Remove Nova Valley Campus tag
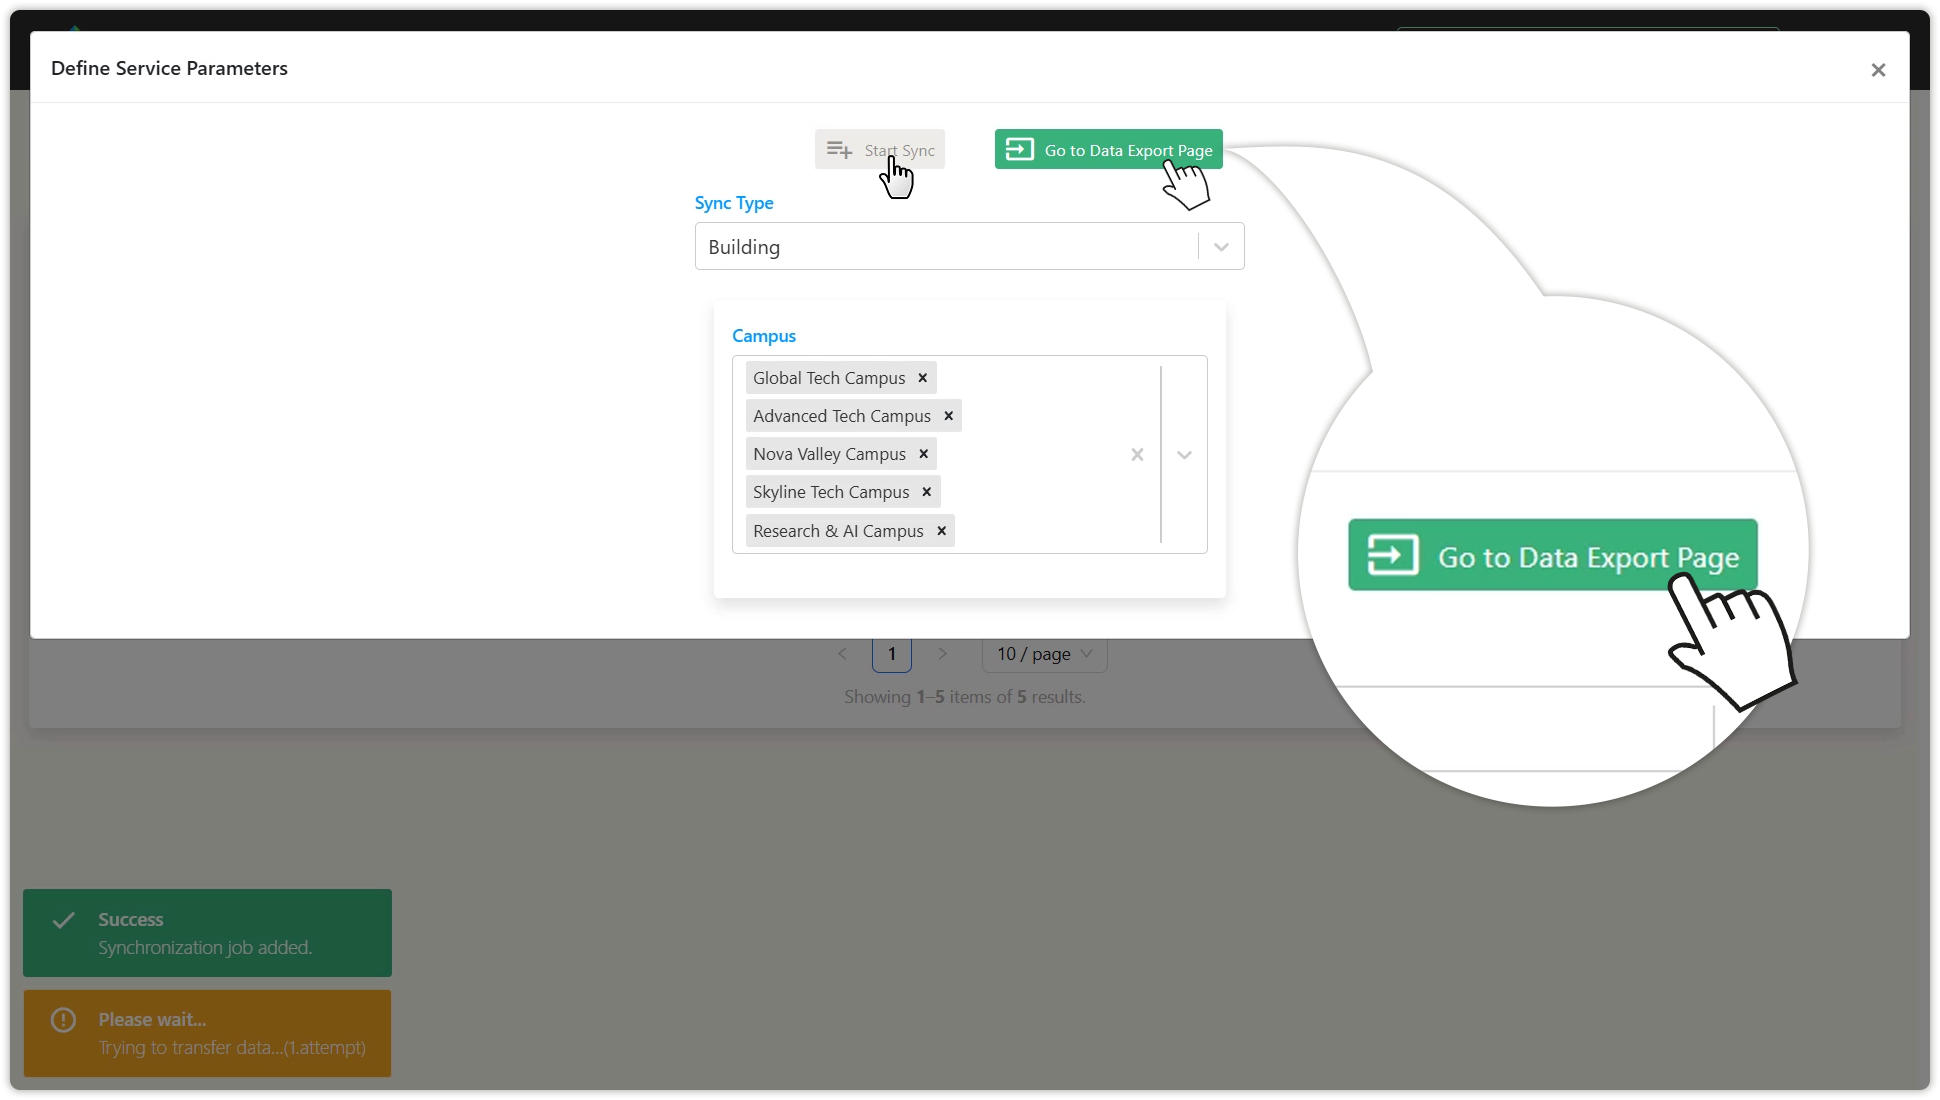The image size is (1940, 1100). (x=924, y=454)
